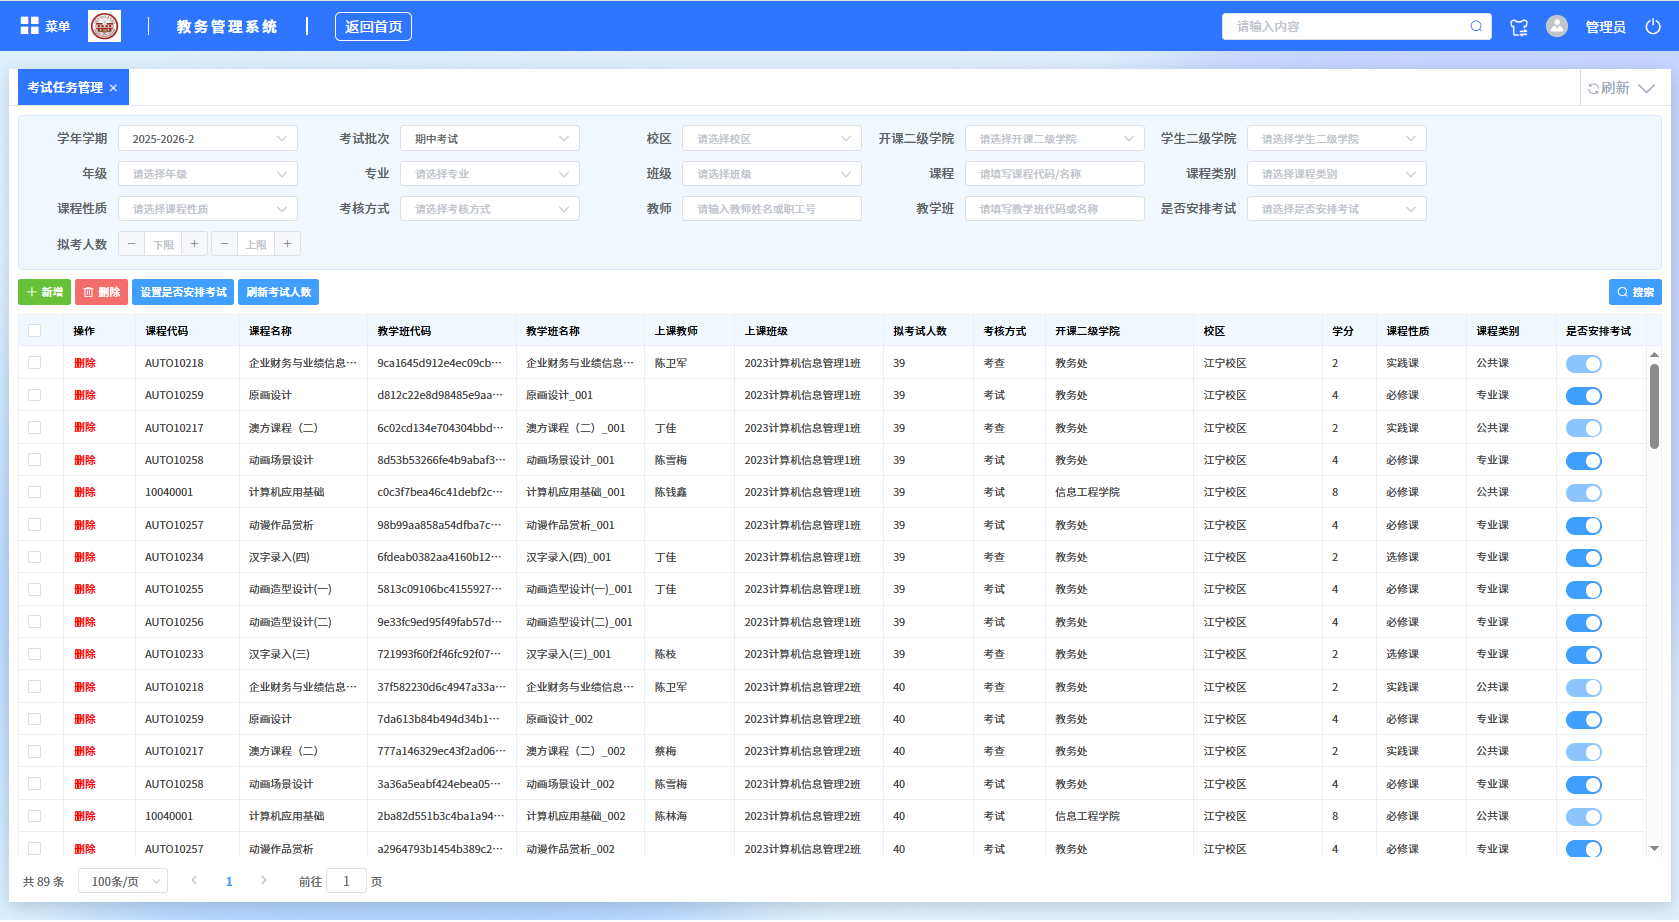Open the user avatar icon
The height and width of the screenshot is (922, 1679).
[x=1557, y=26]
